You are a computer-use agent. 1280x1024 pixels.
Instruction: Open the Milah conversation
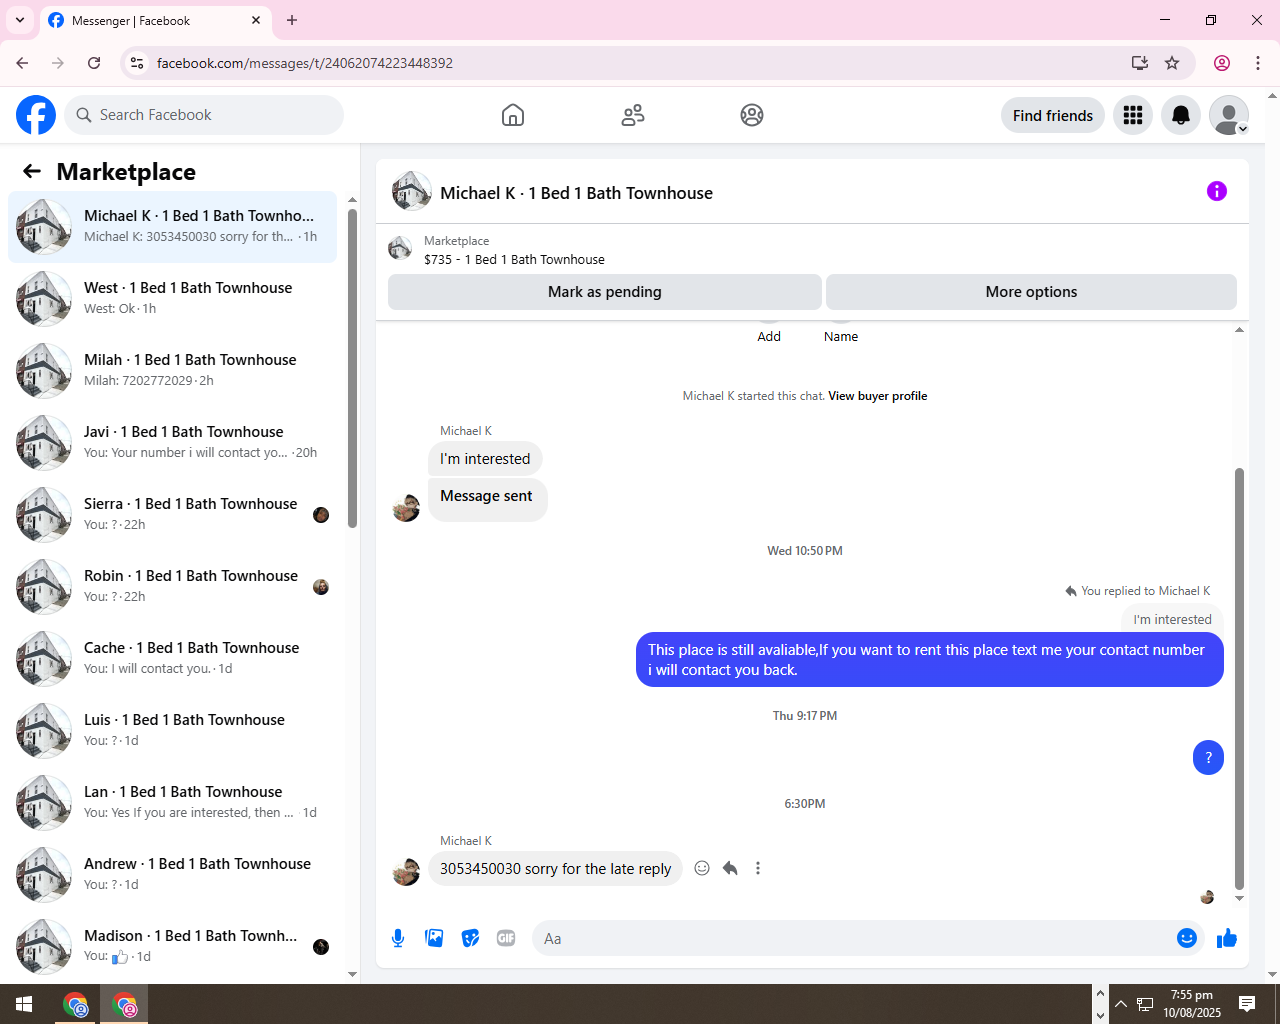click(172, 371)
